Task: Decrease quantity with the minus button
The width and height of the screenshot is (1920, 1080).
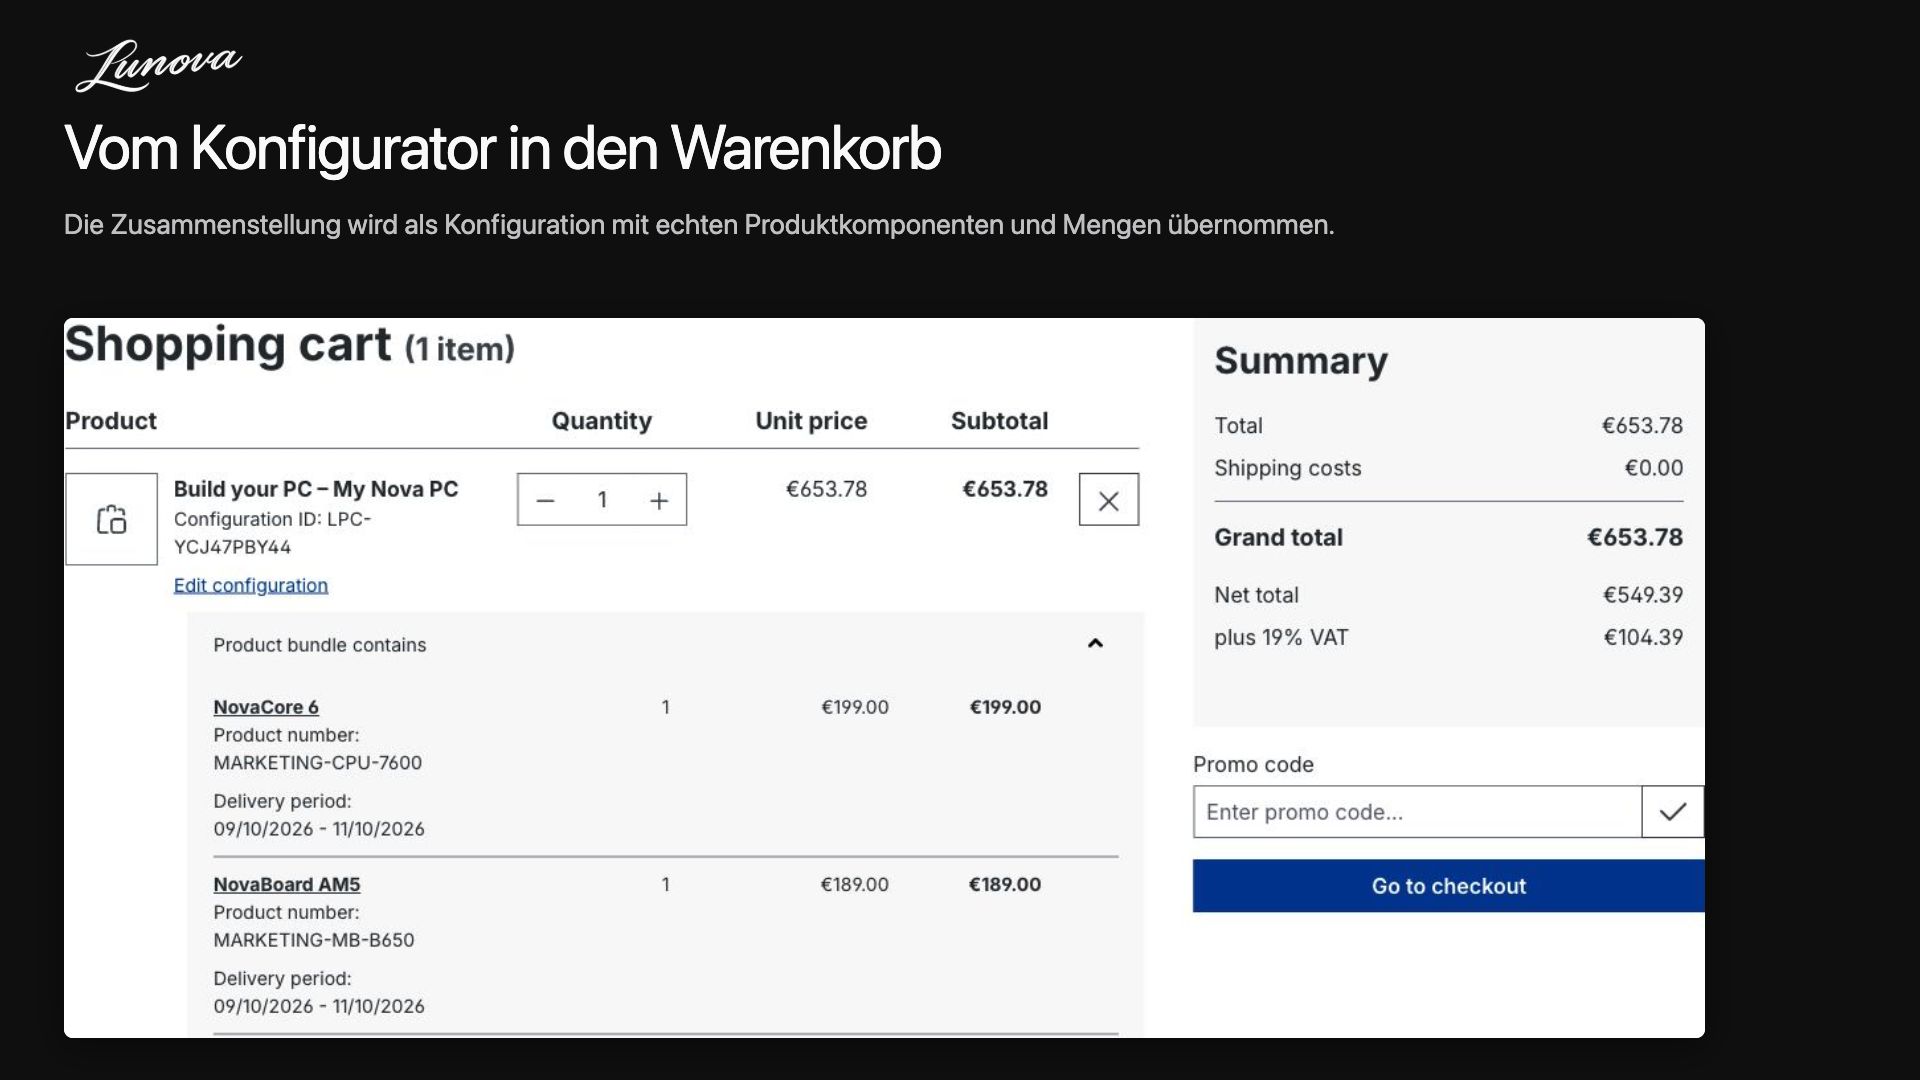Action: 545,500
